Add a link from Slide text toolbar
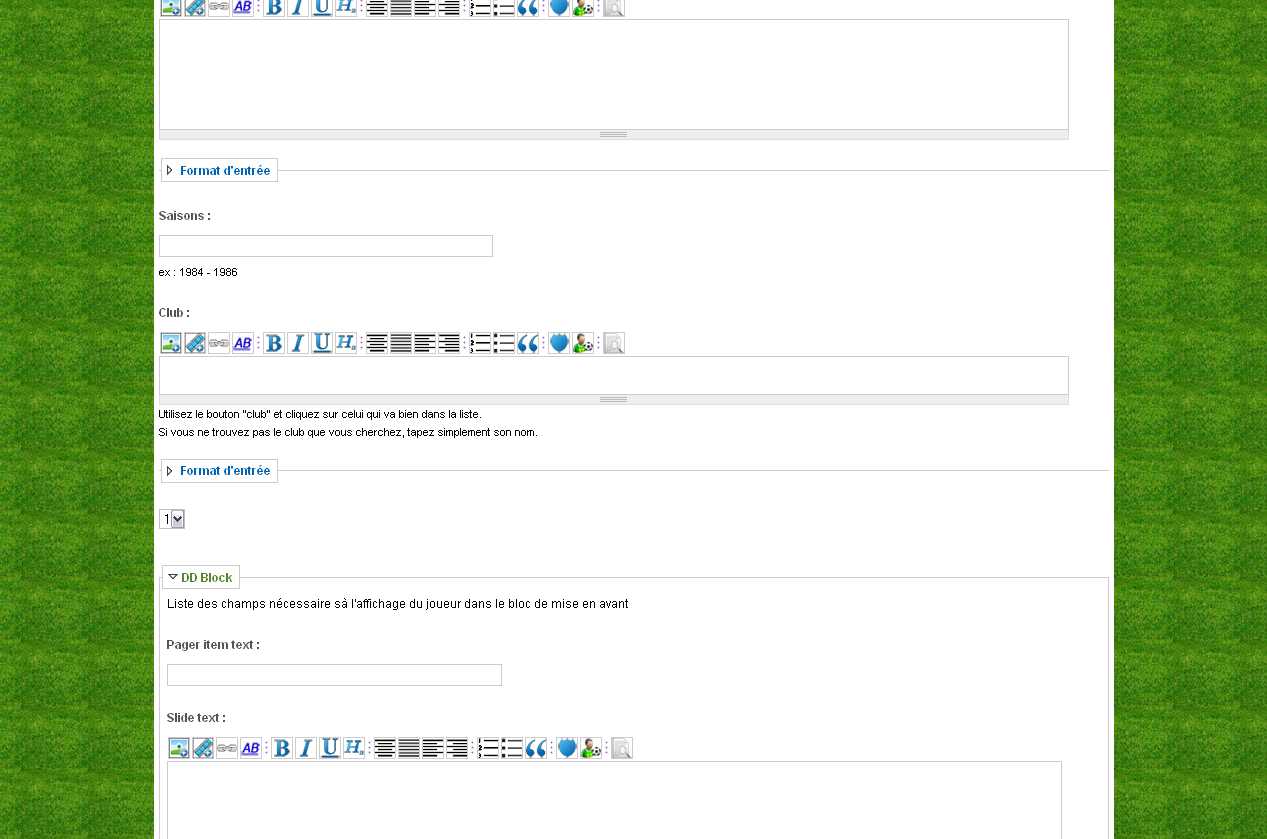The image size is (1267, 839). click(x=227, y=748)
